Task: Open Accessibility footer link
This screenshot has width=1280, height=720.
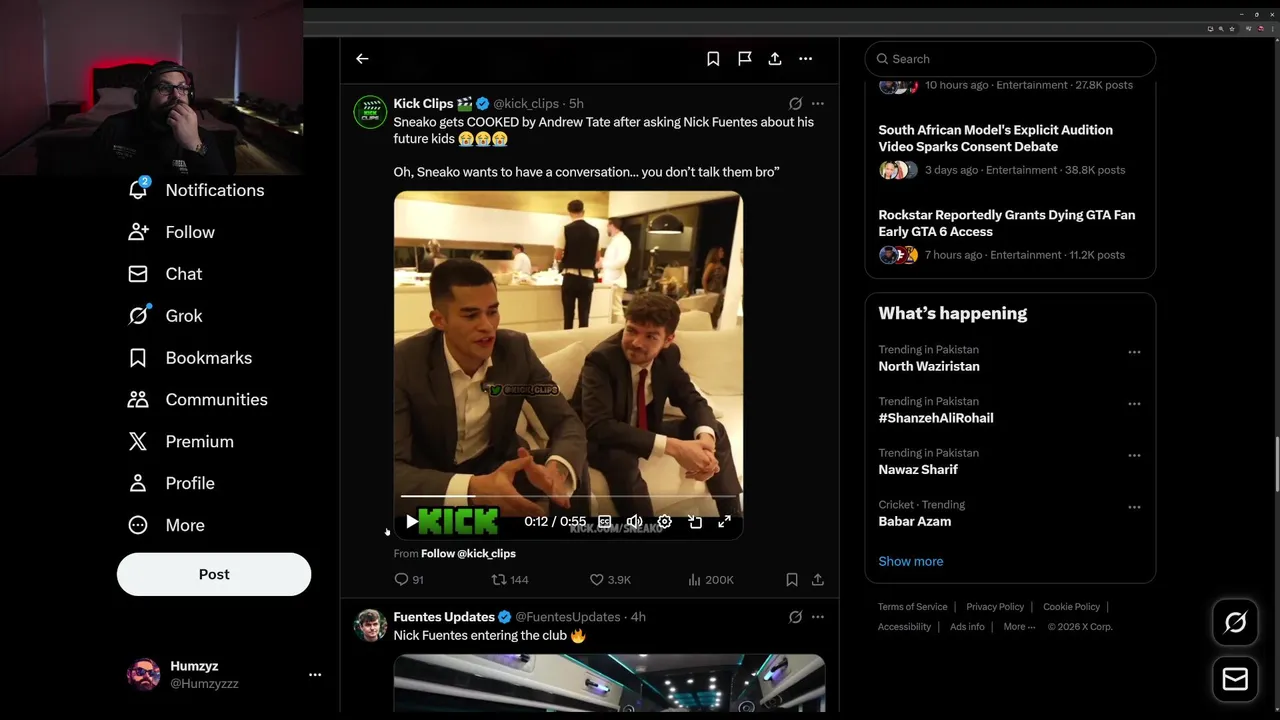Action: point(904,627)
